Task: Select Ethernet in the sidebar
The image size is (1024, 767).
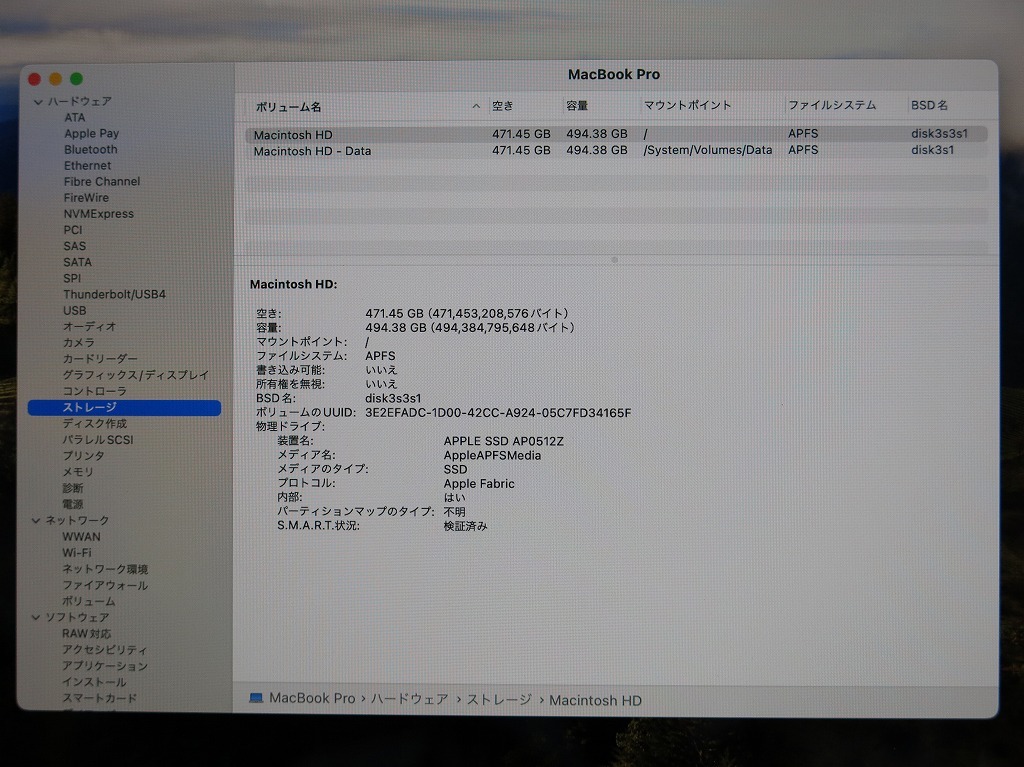Action: pyautogui.click(x=87, y=166)
